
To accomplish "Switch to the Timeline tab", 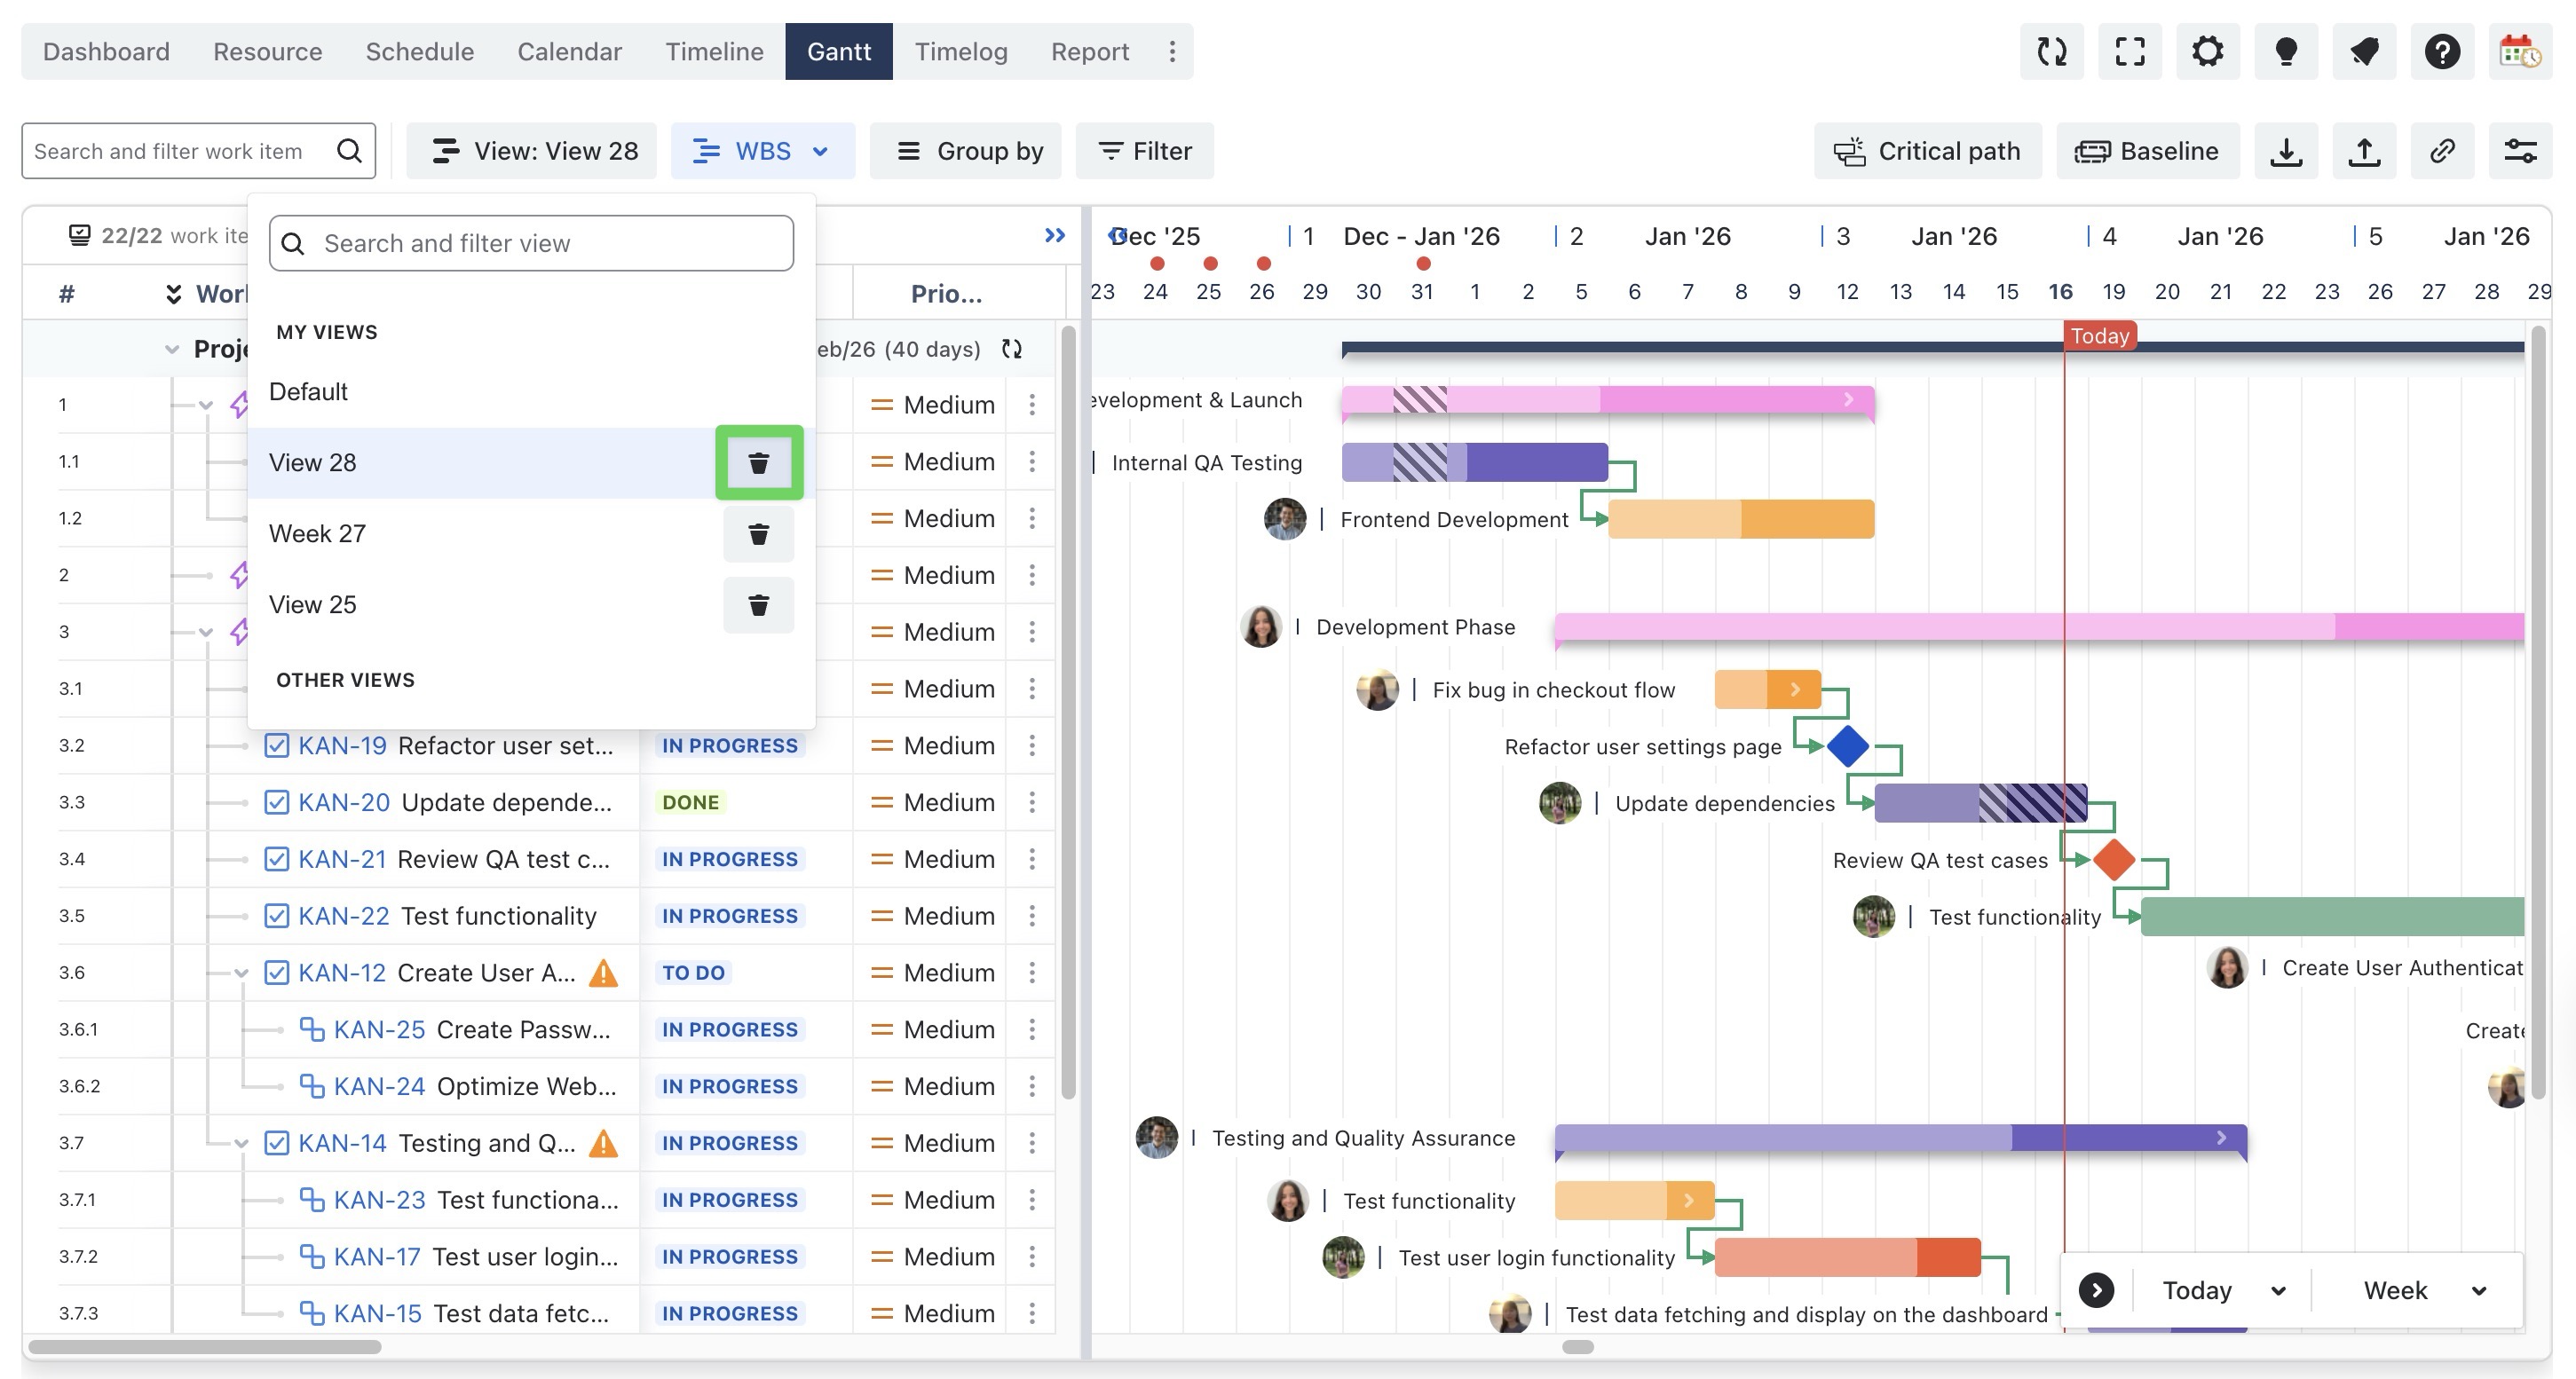I will [x=714, y=52].
